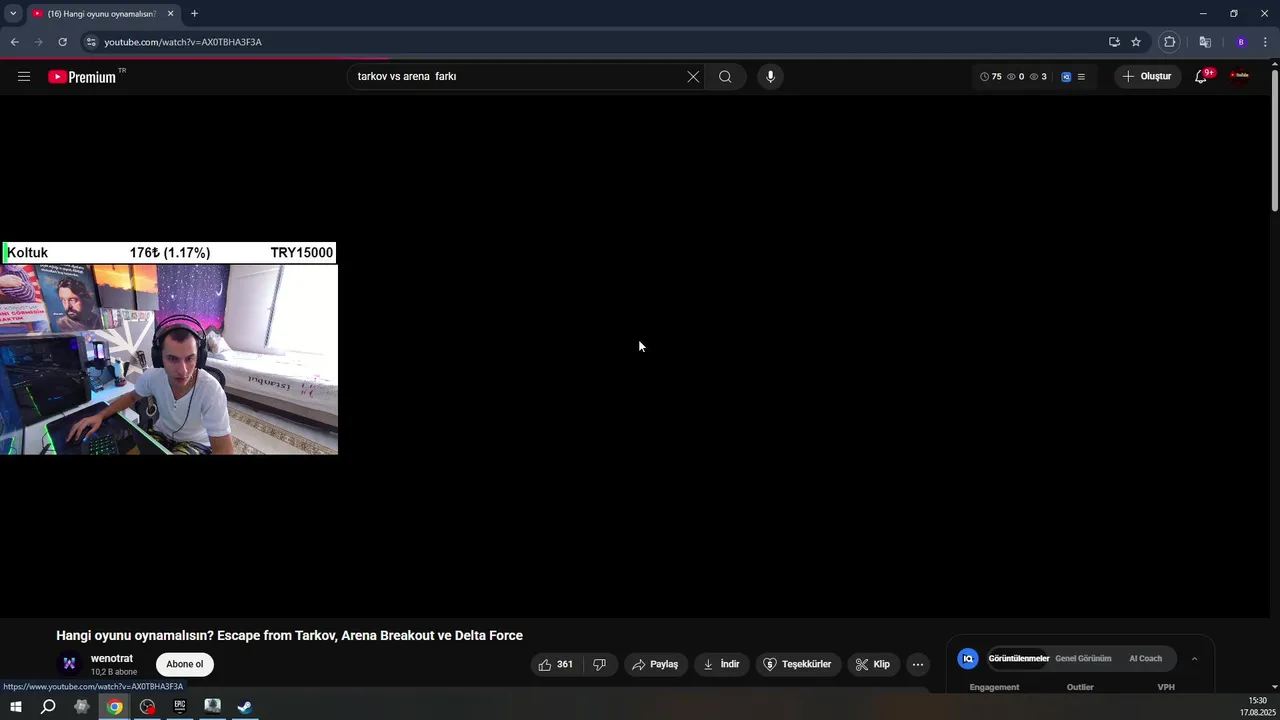Open the wenotrat channel name link
The height and width of the screenshot is (720, 1280).
pos(112,659)
